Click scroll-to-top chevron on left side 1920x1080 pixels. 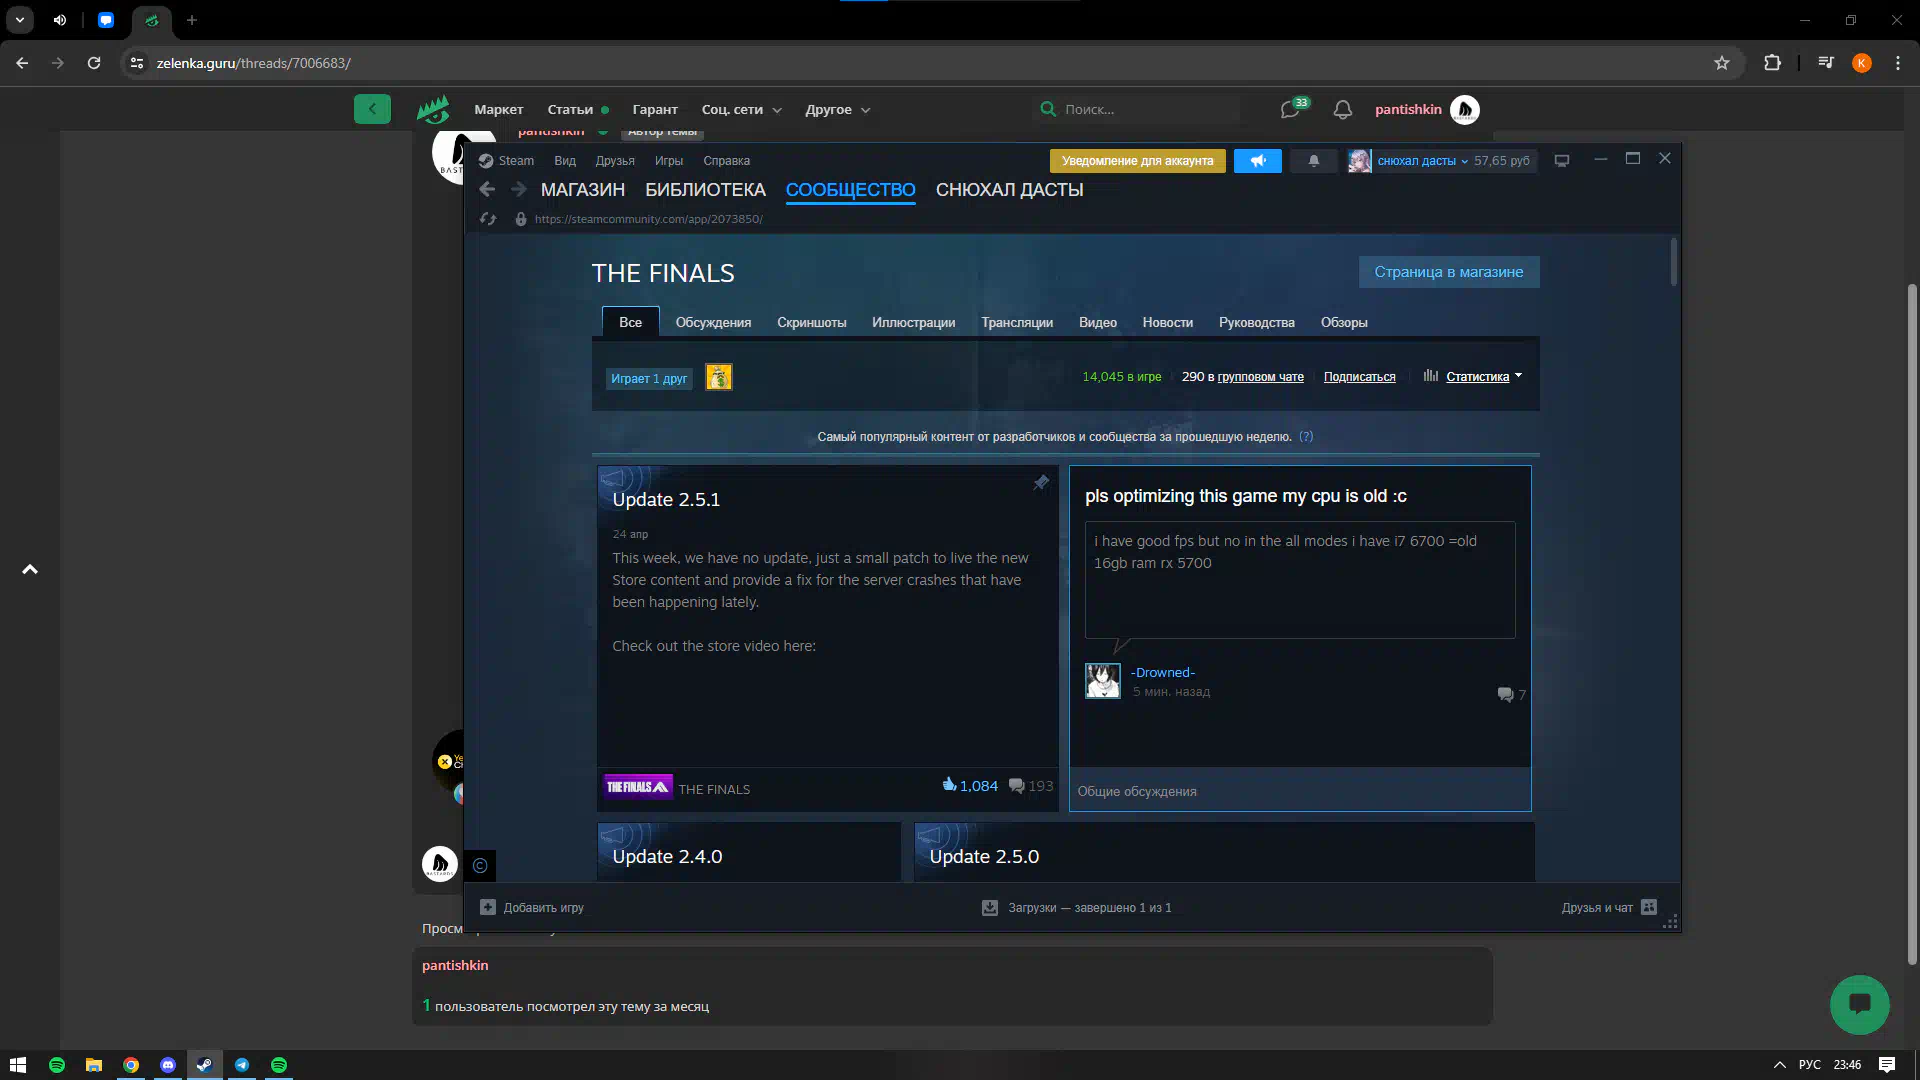30,569
